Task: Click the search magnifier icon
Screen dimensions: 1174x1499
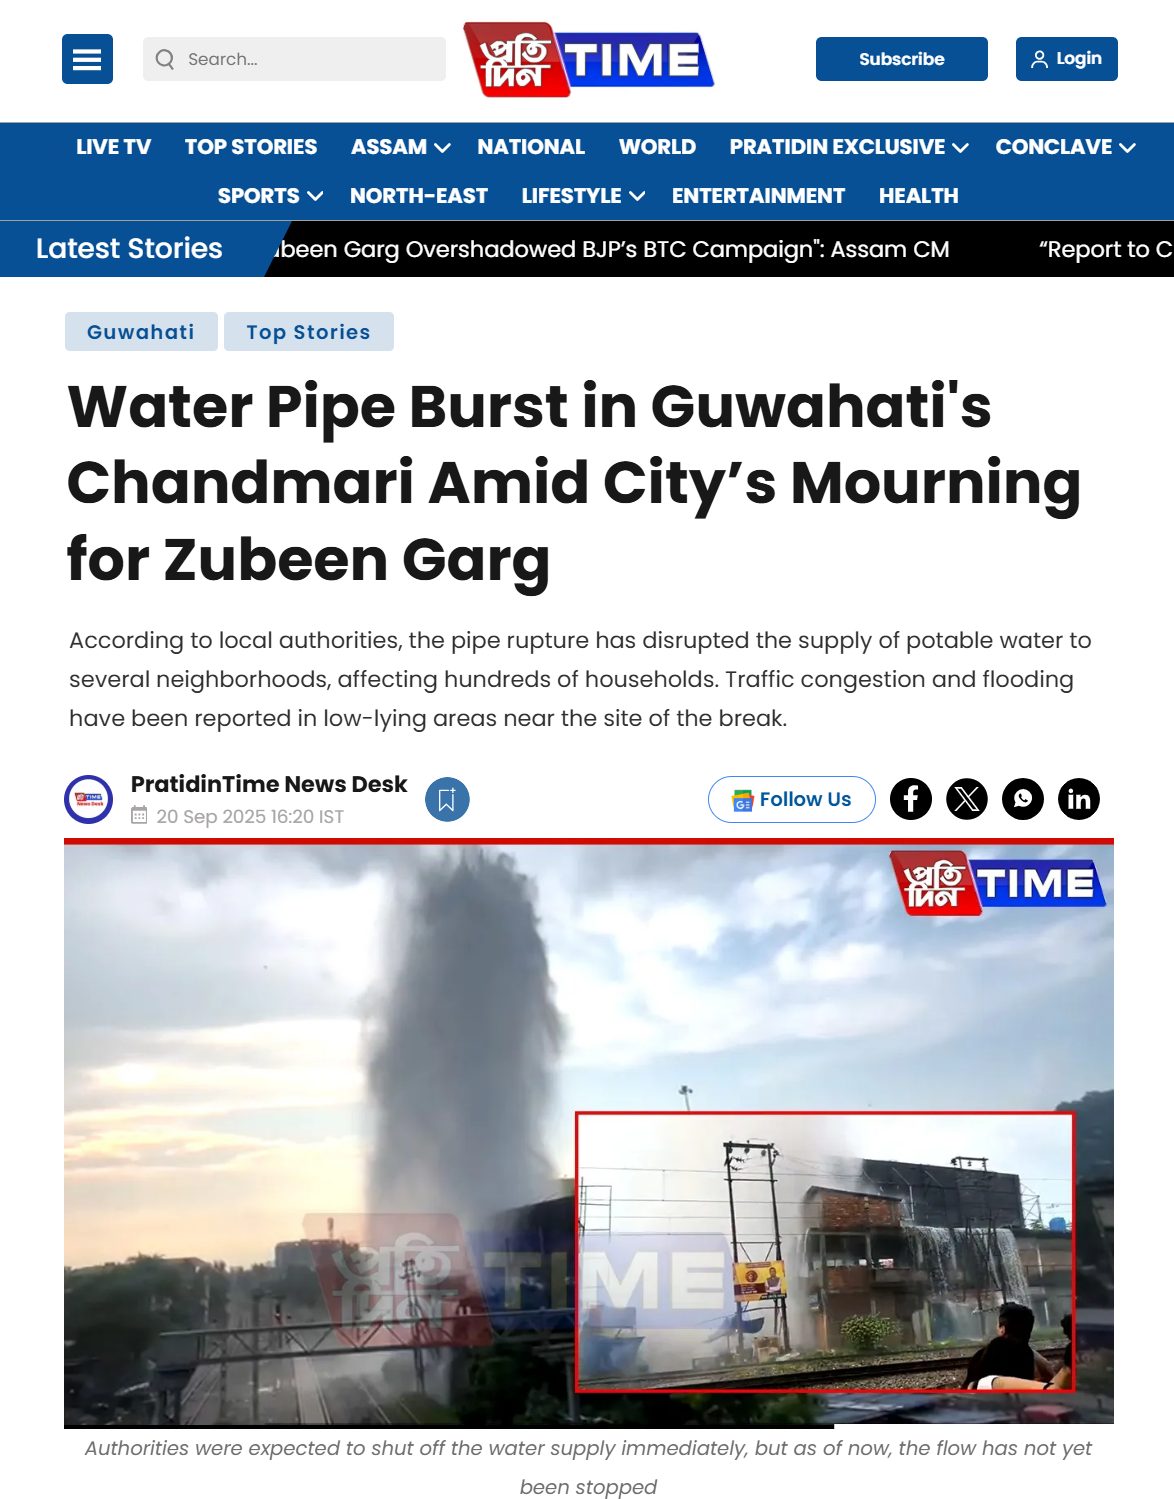Action: pos(165,59)
